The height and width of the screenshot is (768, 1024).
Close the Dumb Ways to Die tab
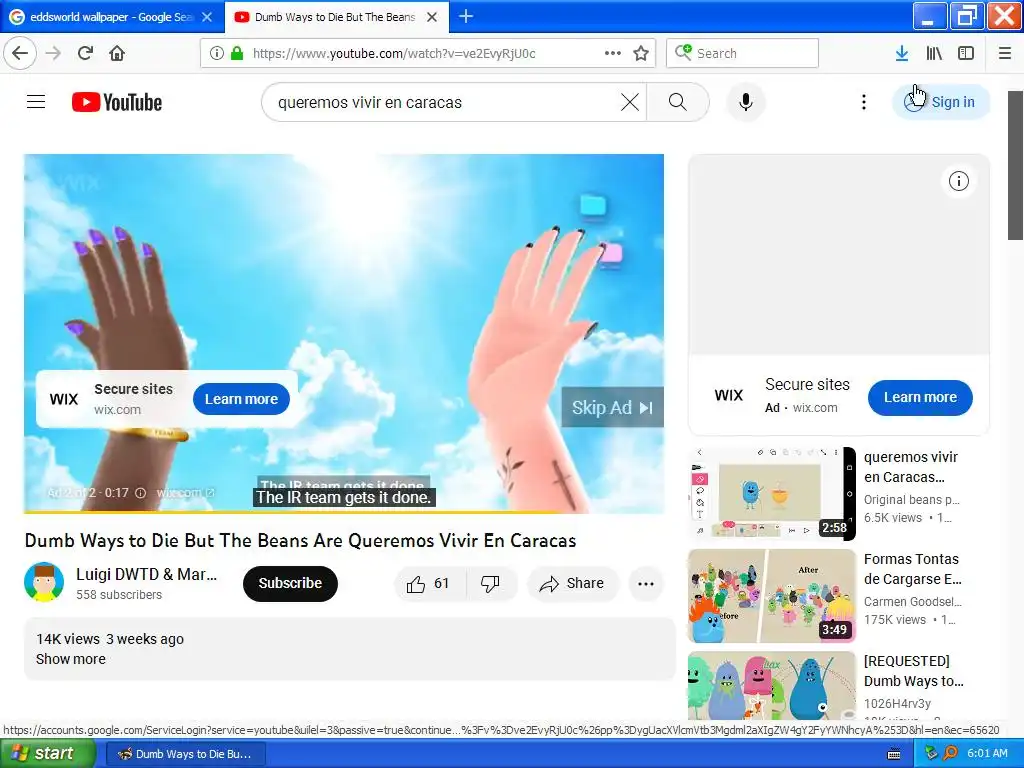click(432, 17)
